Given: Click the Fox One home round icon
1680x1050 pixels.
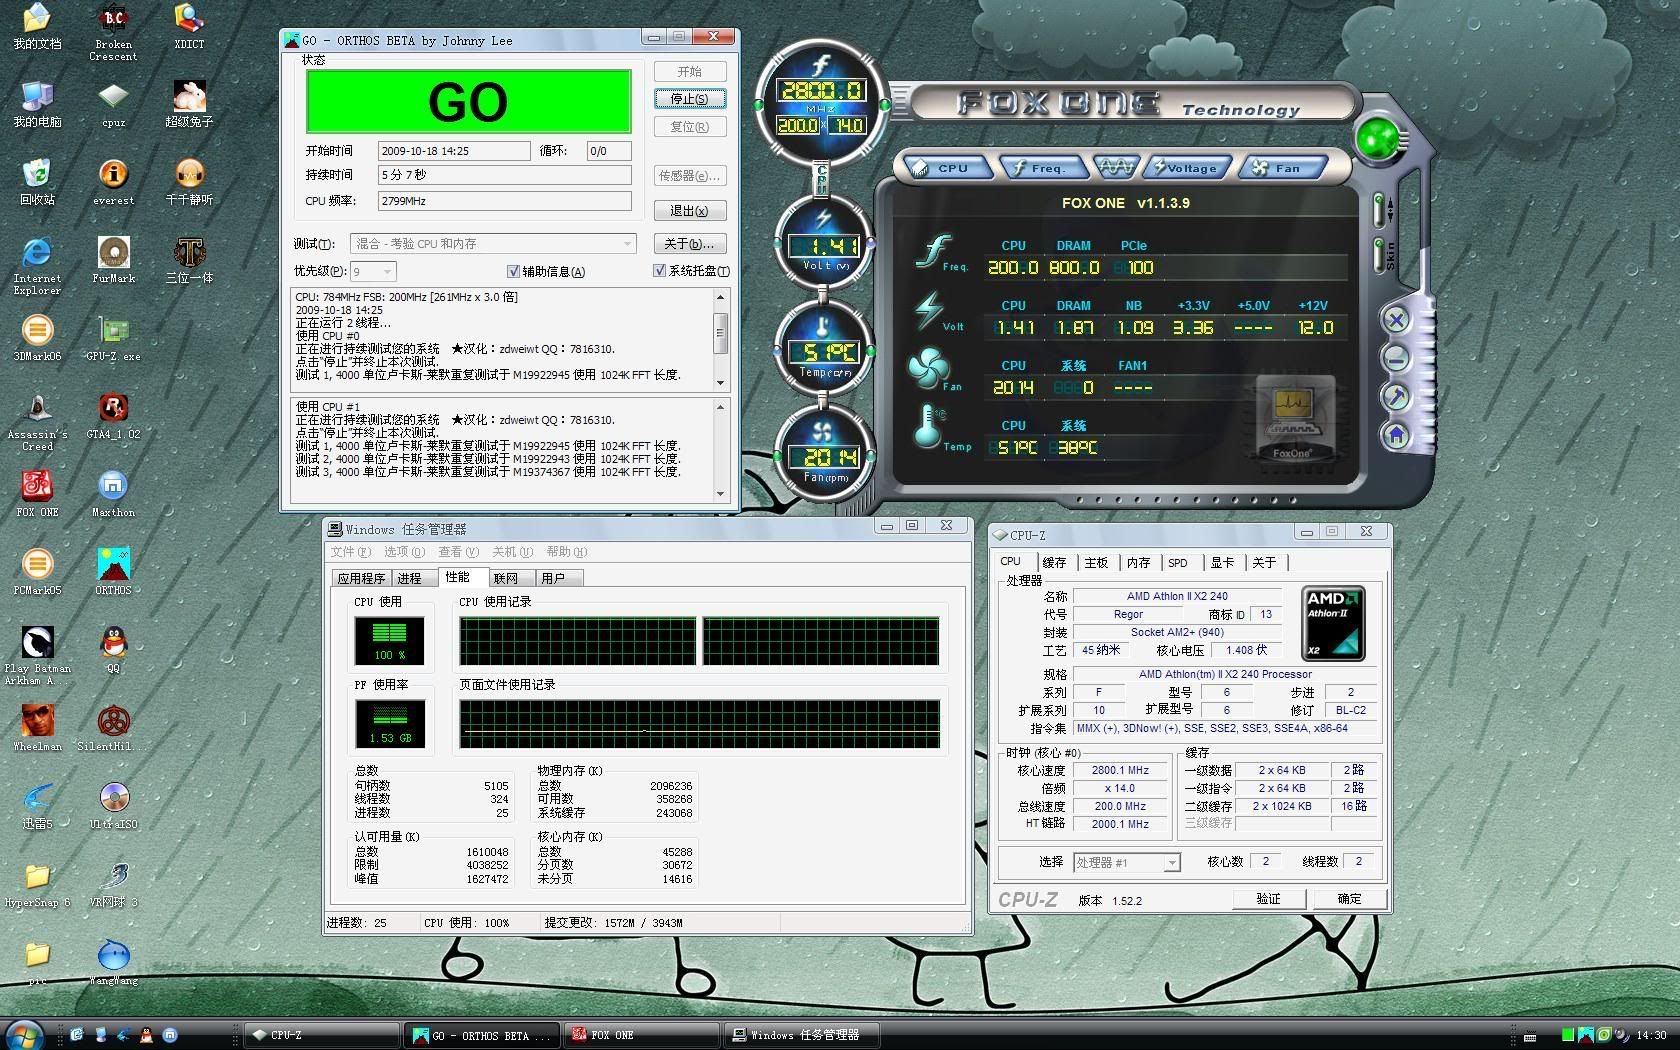Looking at the screenshot, I should 1396,435.
